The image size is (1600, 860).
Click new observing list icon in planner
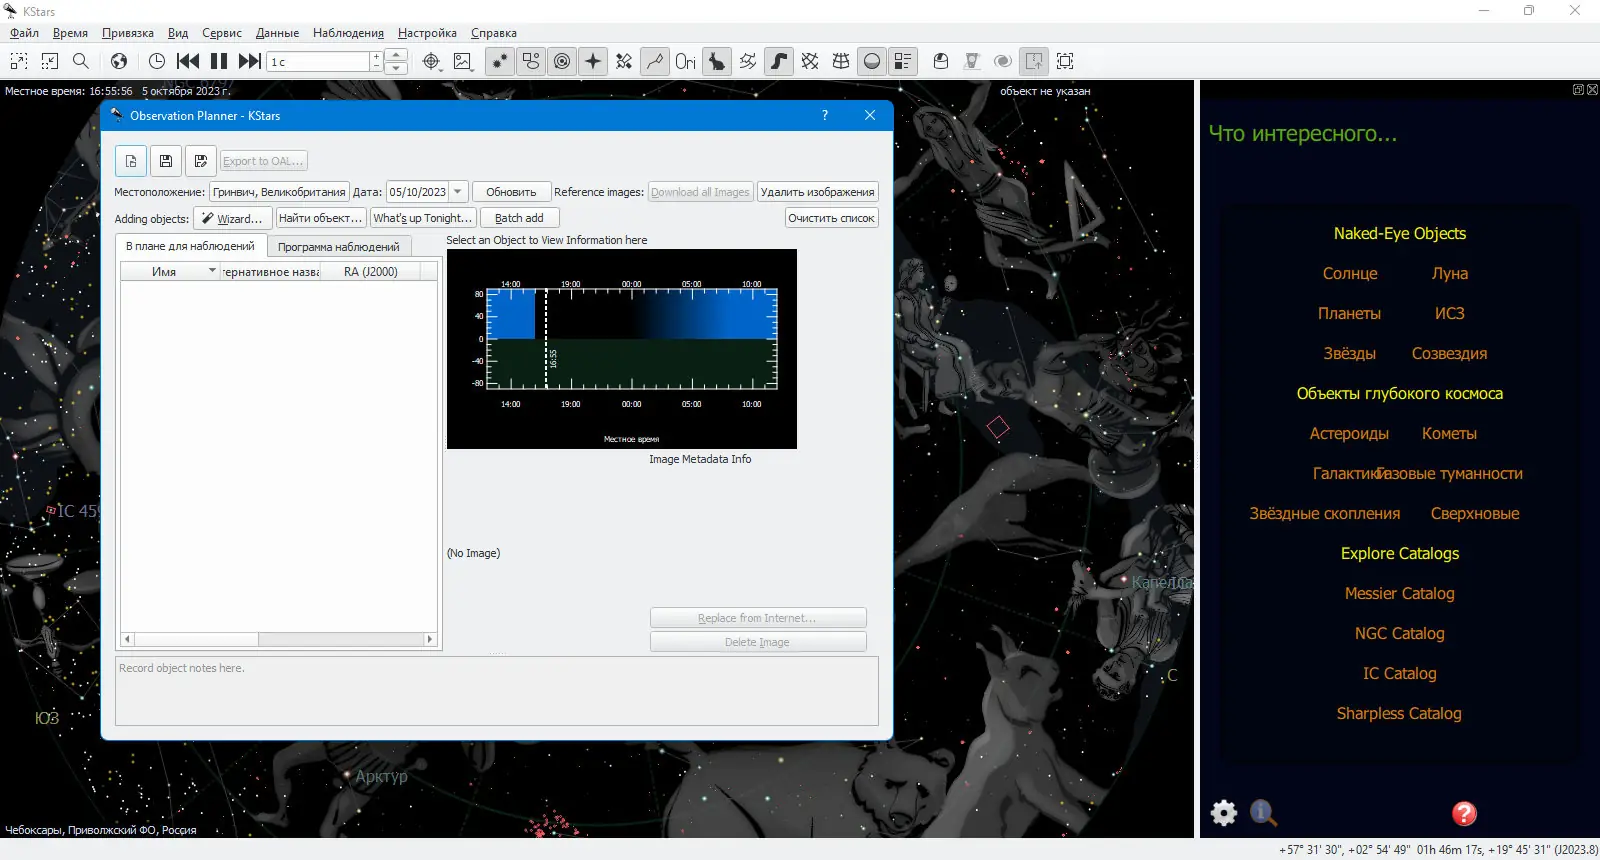(131, 161)
